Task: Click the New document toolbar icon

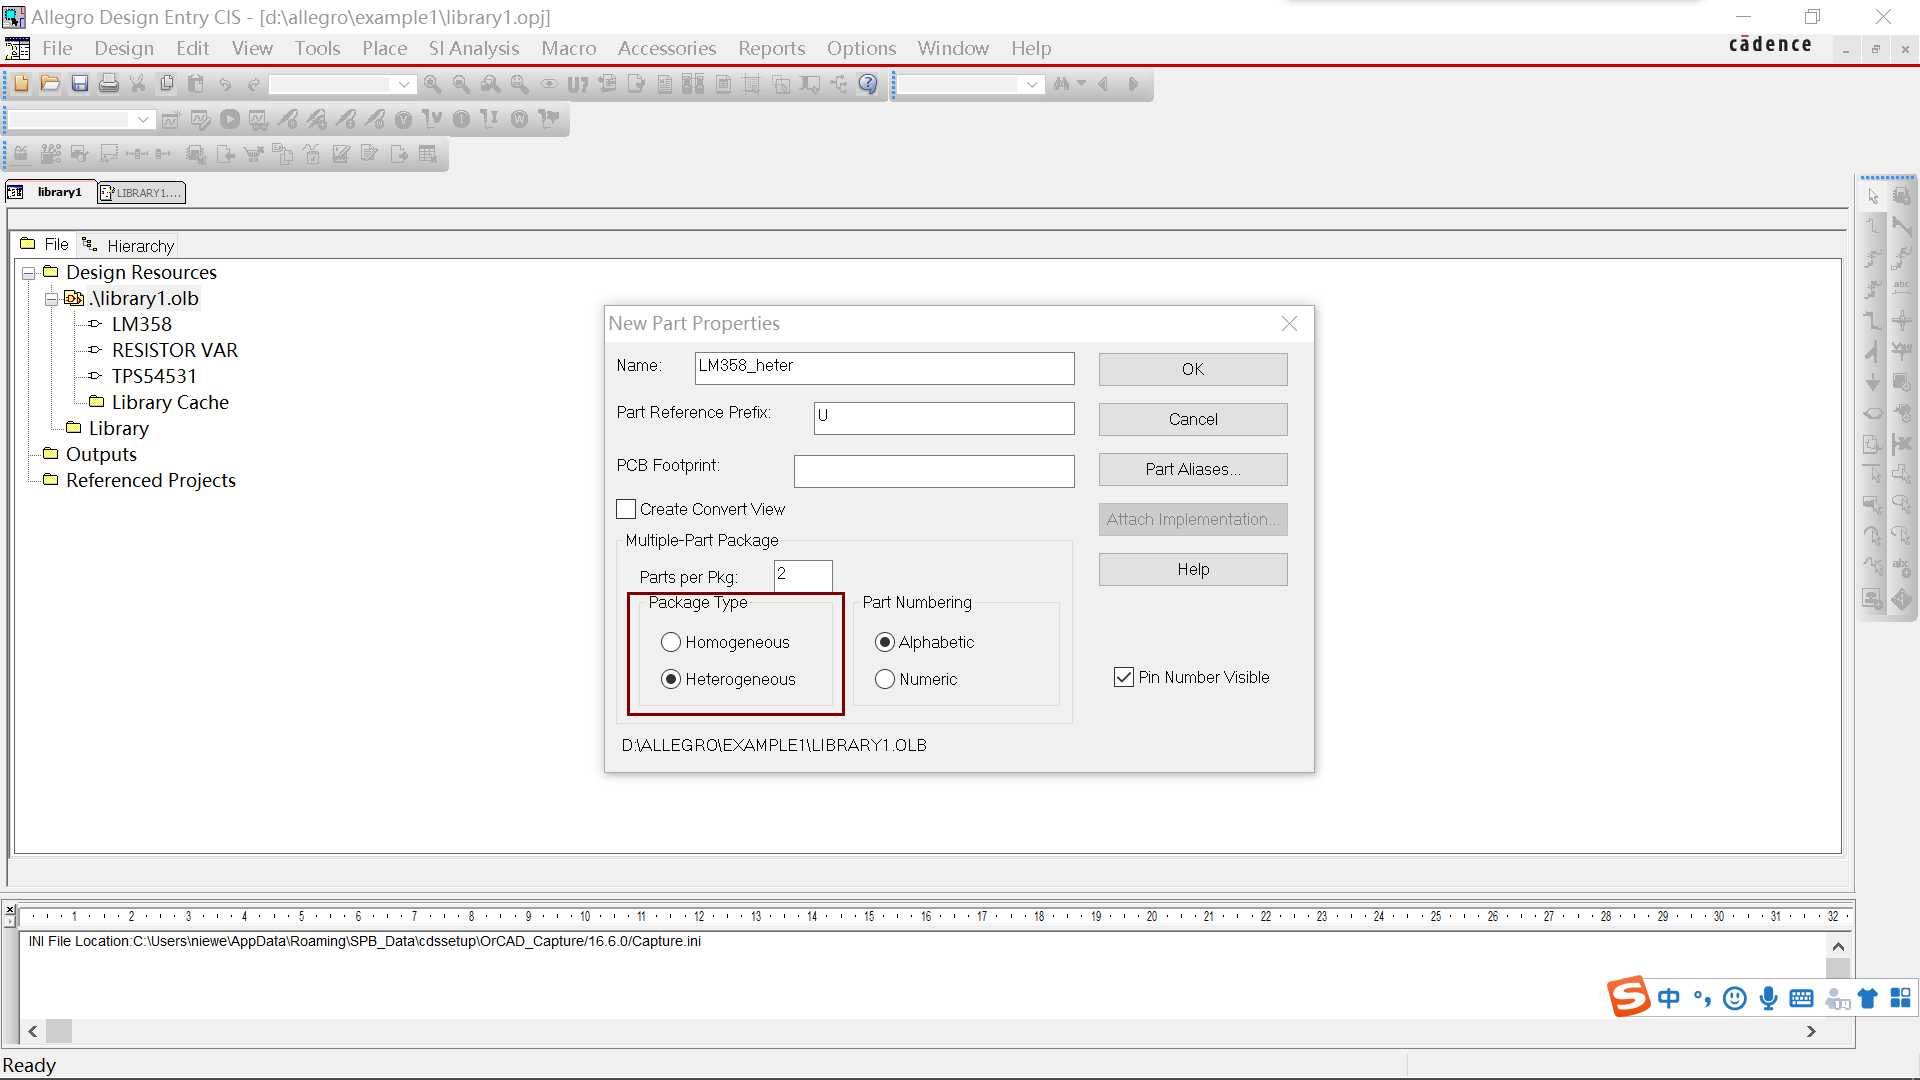Action: coord(21,84)
